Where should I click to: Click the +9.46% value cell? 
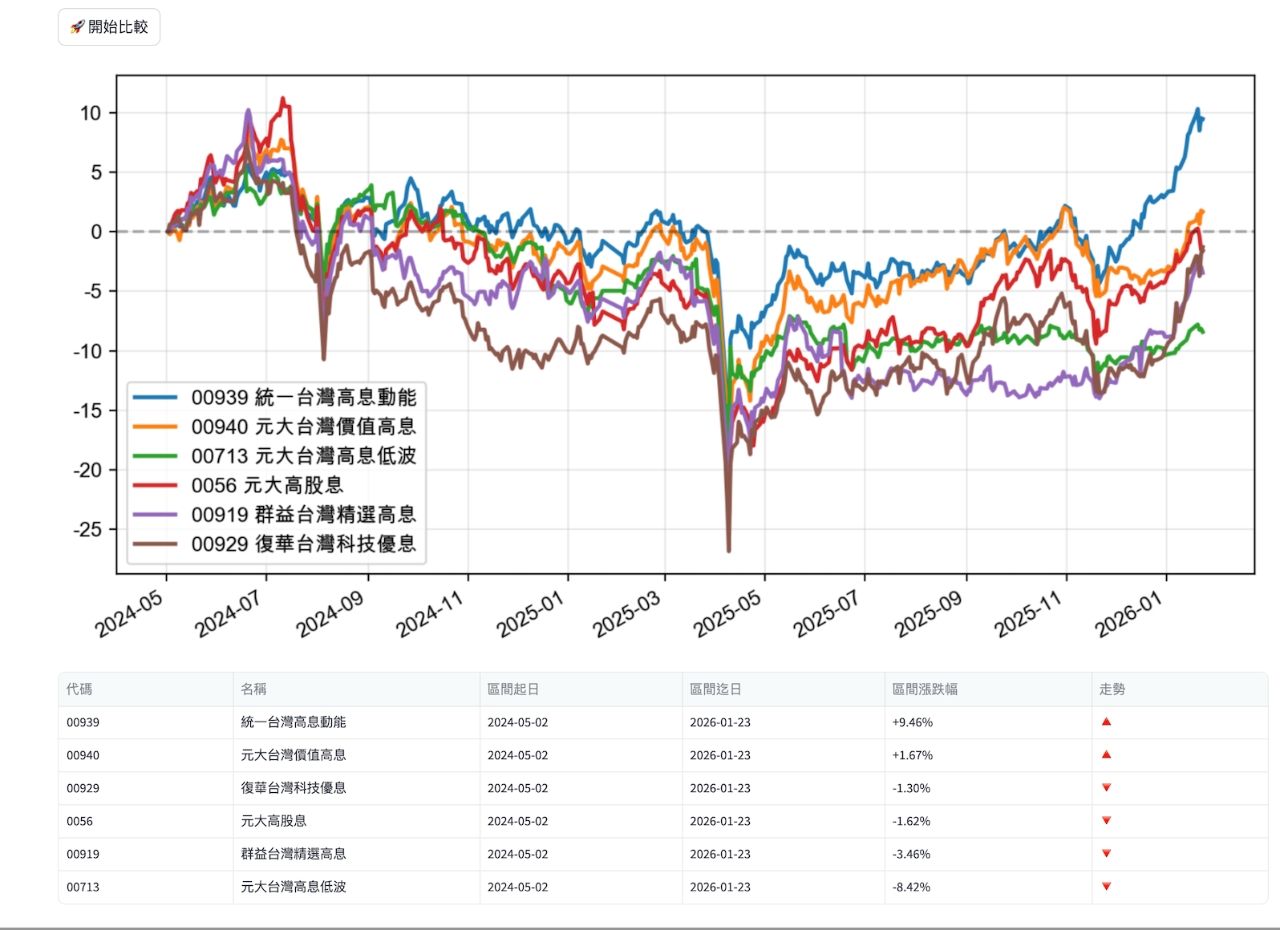point(912,722)
